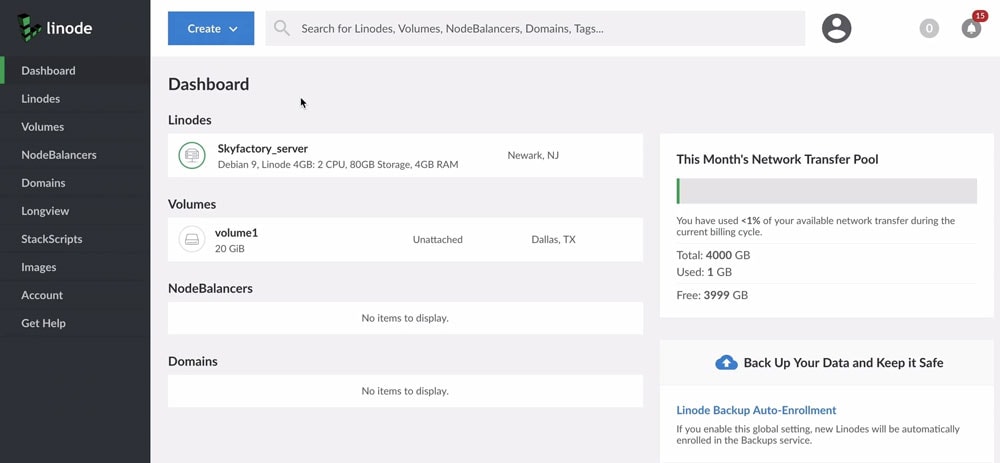Click Back Up Your Data and Keep it Safe

tap(844, 363)
